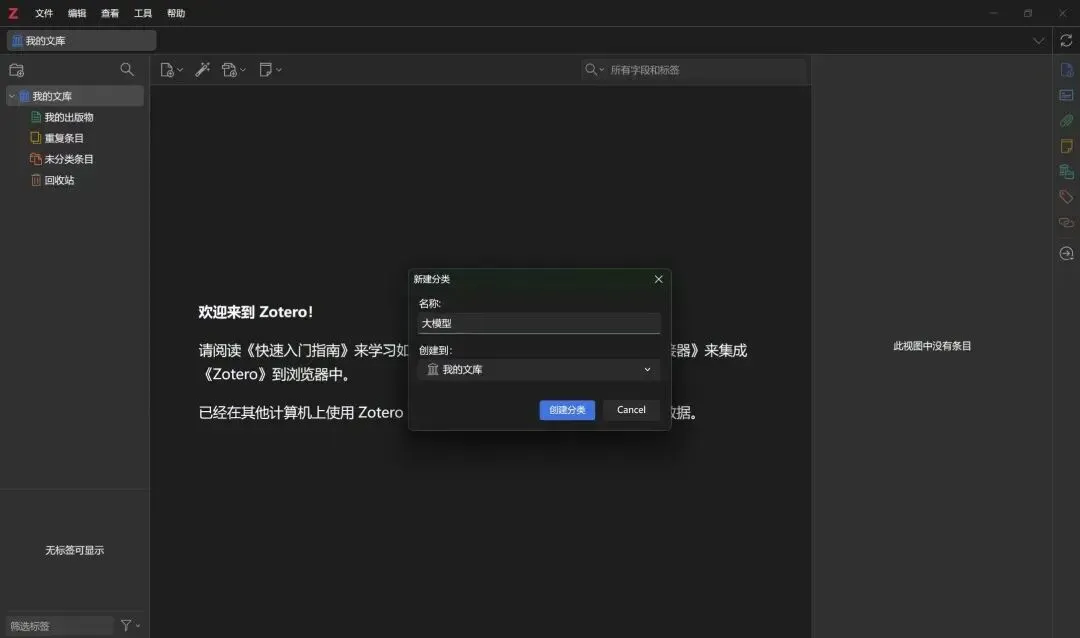Image resolution: width=1080 pixels, height=638 pixels.
Task: Click the Zotero Z logo icon
Action: [x=13, y=13]
